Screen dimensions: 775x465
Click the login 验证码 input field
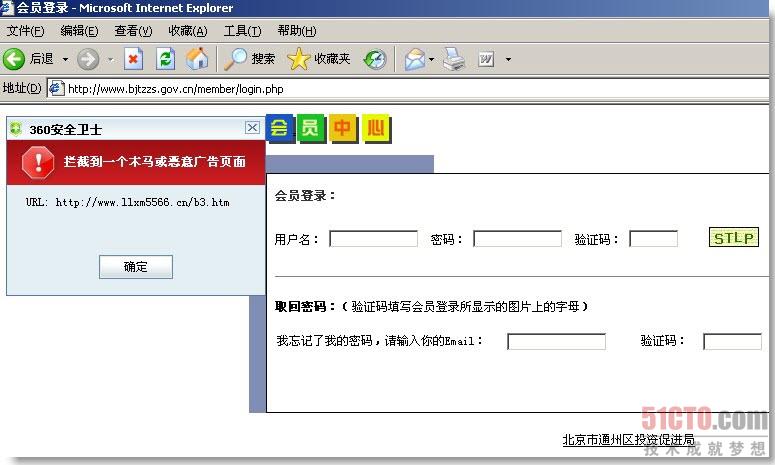[x=653, y=239]
